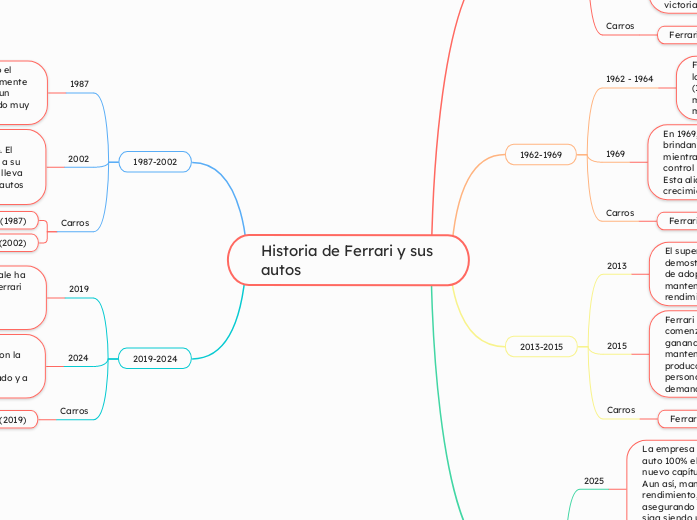Select the description box connected to 1987
The image size is (697, 520).
point(24,93)
